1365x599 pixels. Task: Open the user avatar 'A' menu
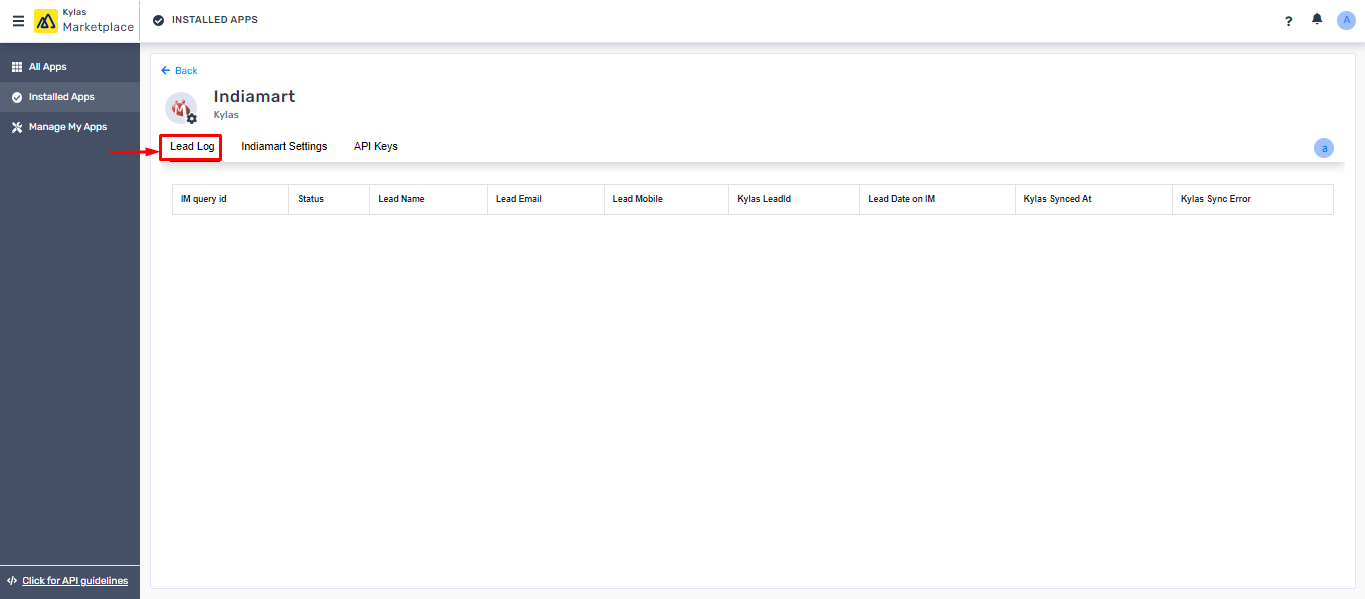click(x=1346, y=20)
